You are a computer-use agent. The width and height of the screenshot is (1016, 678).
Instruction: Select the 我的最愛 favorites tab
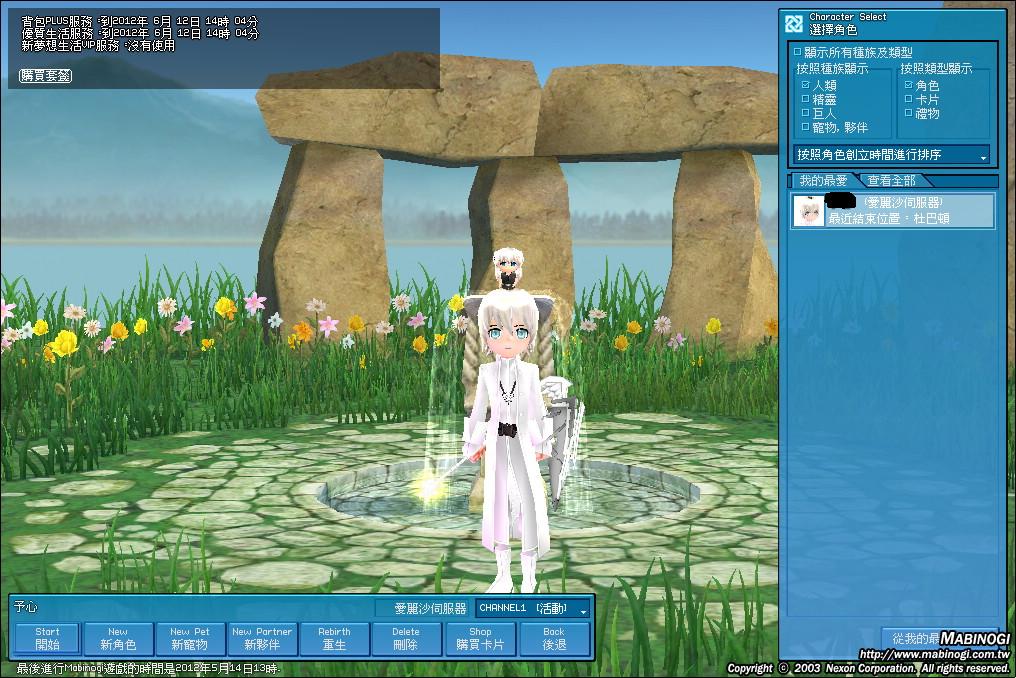coord(822,181)
